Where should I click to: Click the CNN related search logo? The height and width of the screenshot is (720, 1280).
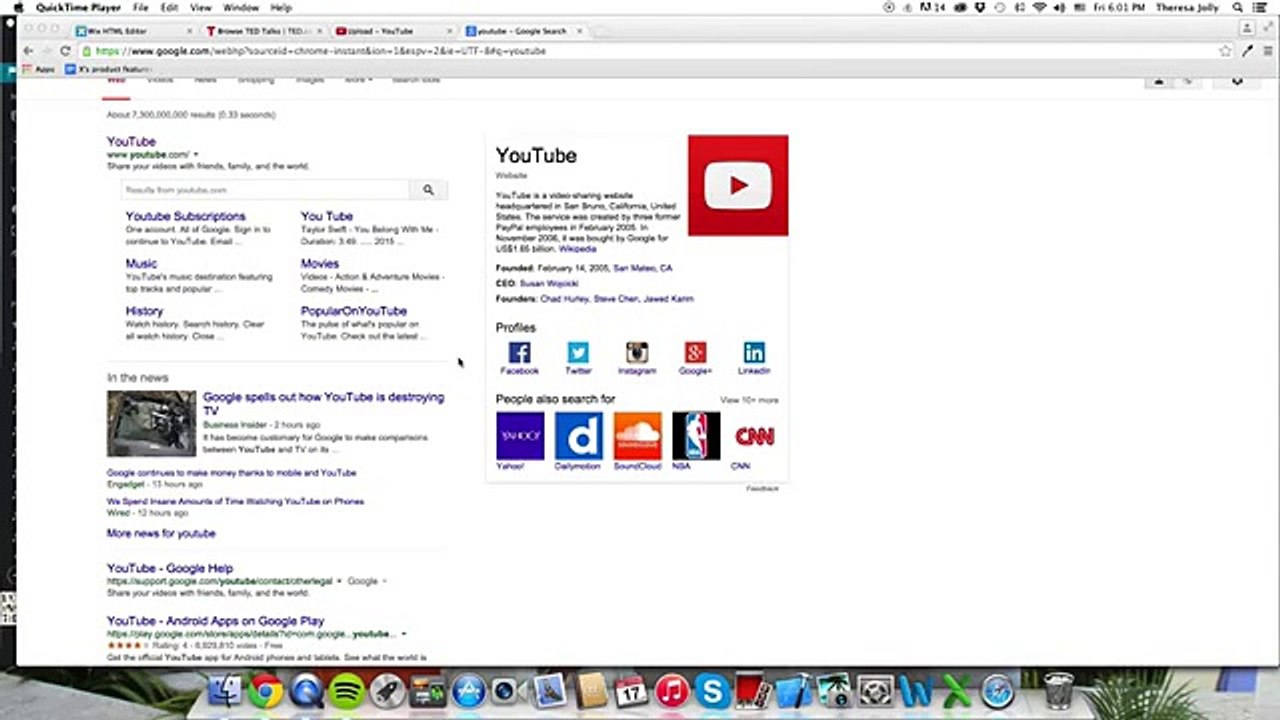pyautogui.click(x=754, y=436)
